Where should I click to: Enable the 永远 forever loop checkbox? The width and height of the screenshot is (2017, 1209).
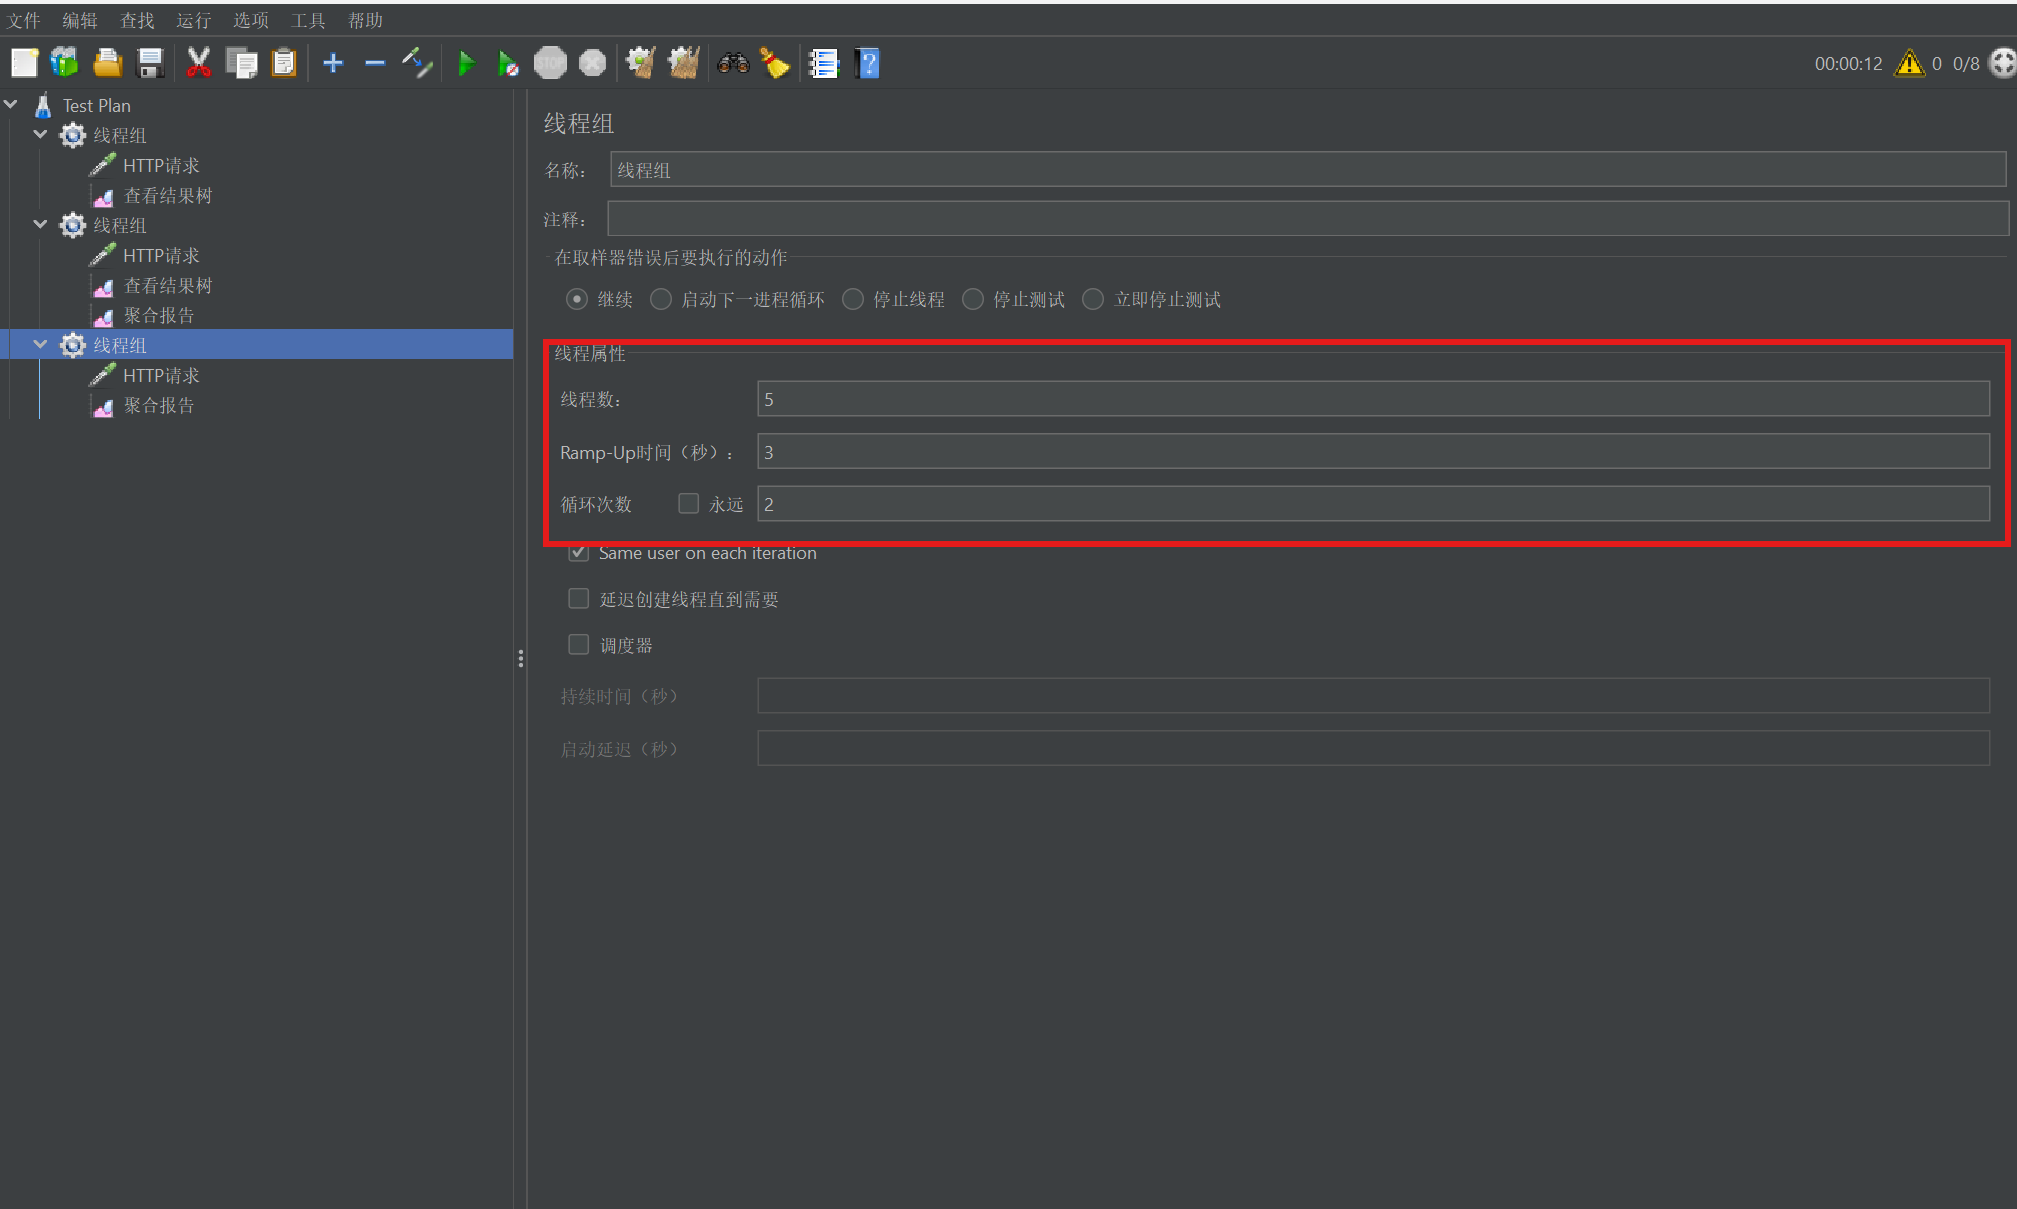(x=688, y=504)
